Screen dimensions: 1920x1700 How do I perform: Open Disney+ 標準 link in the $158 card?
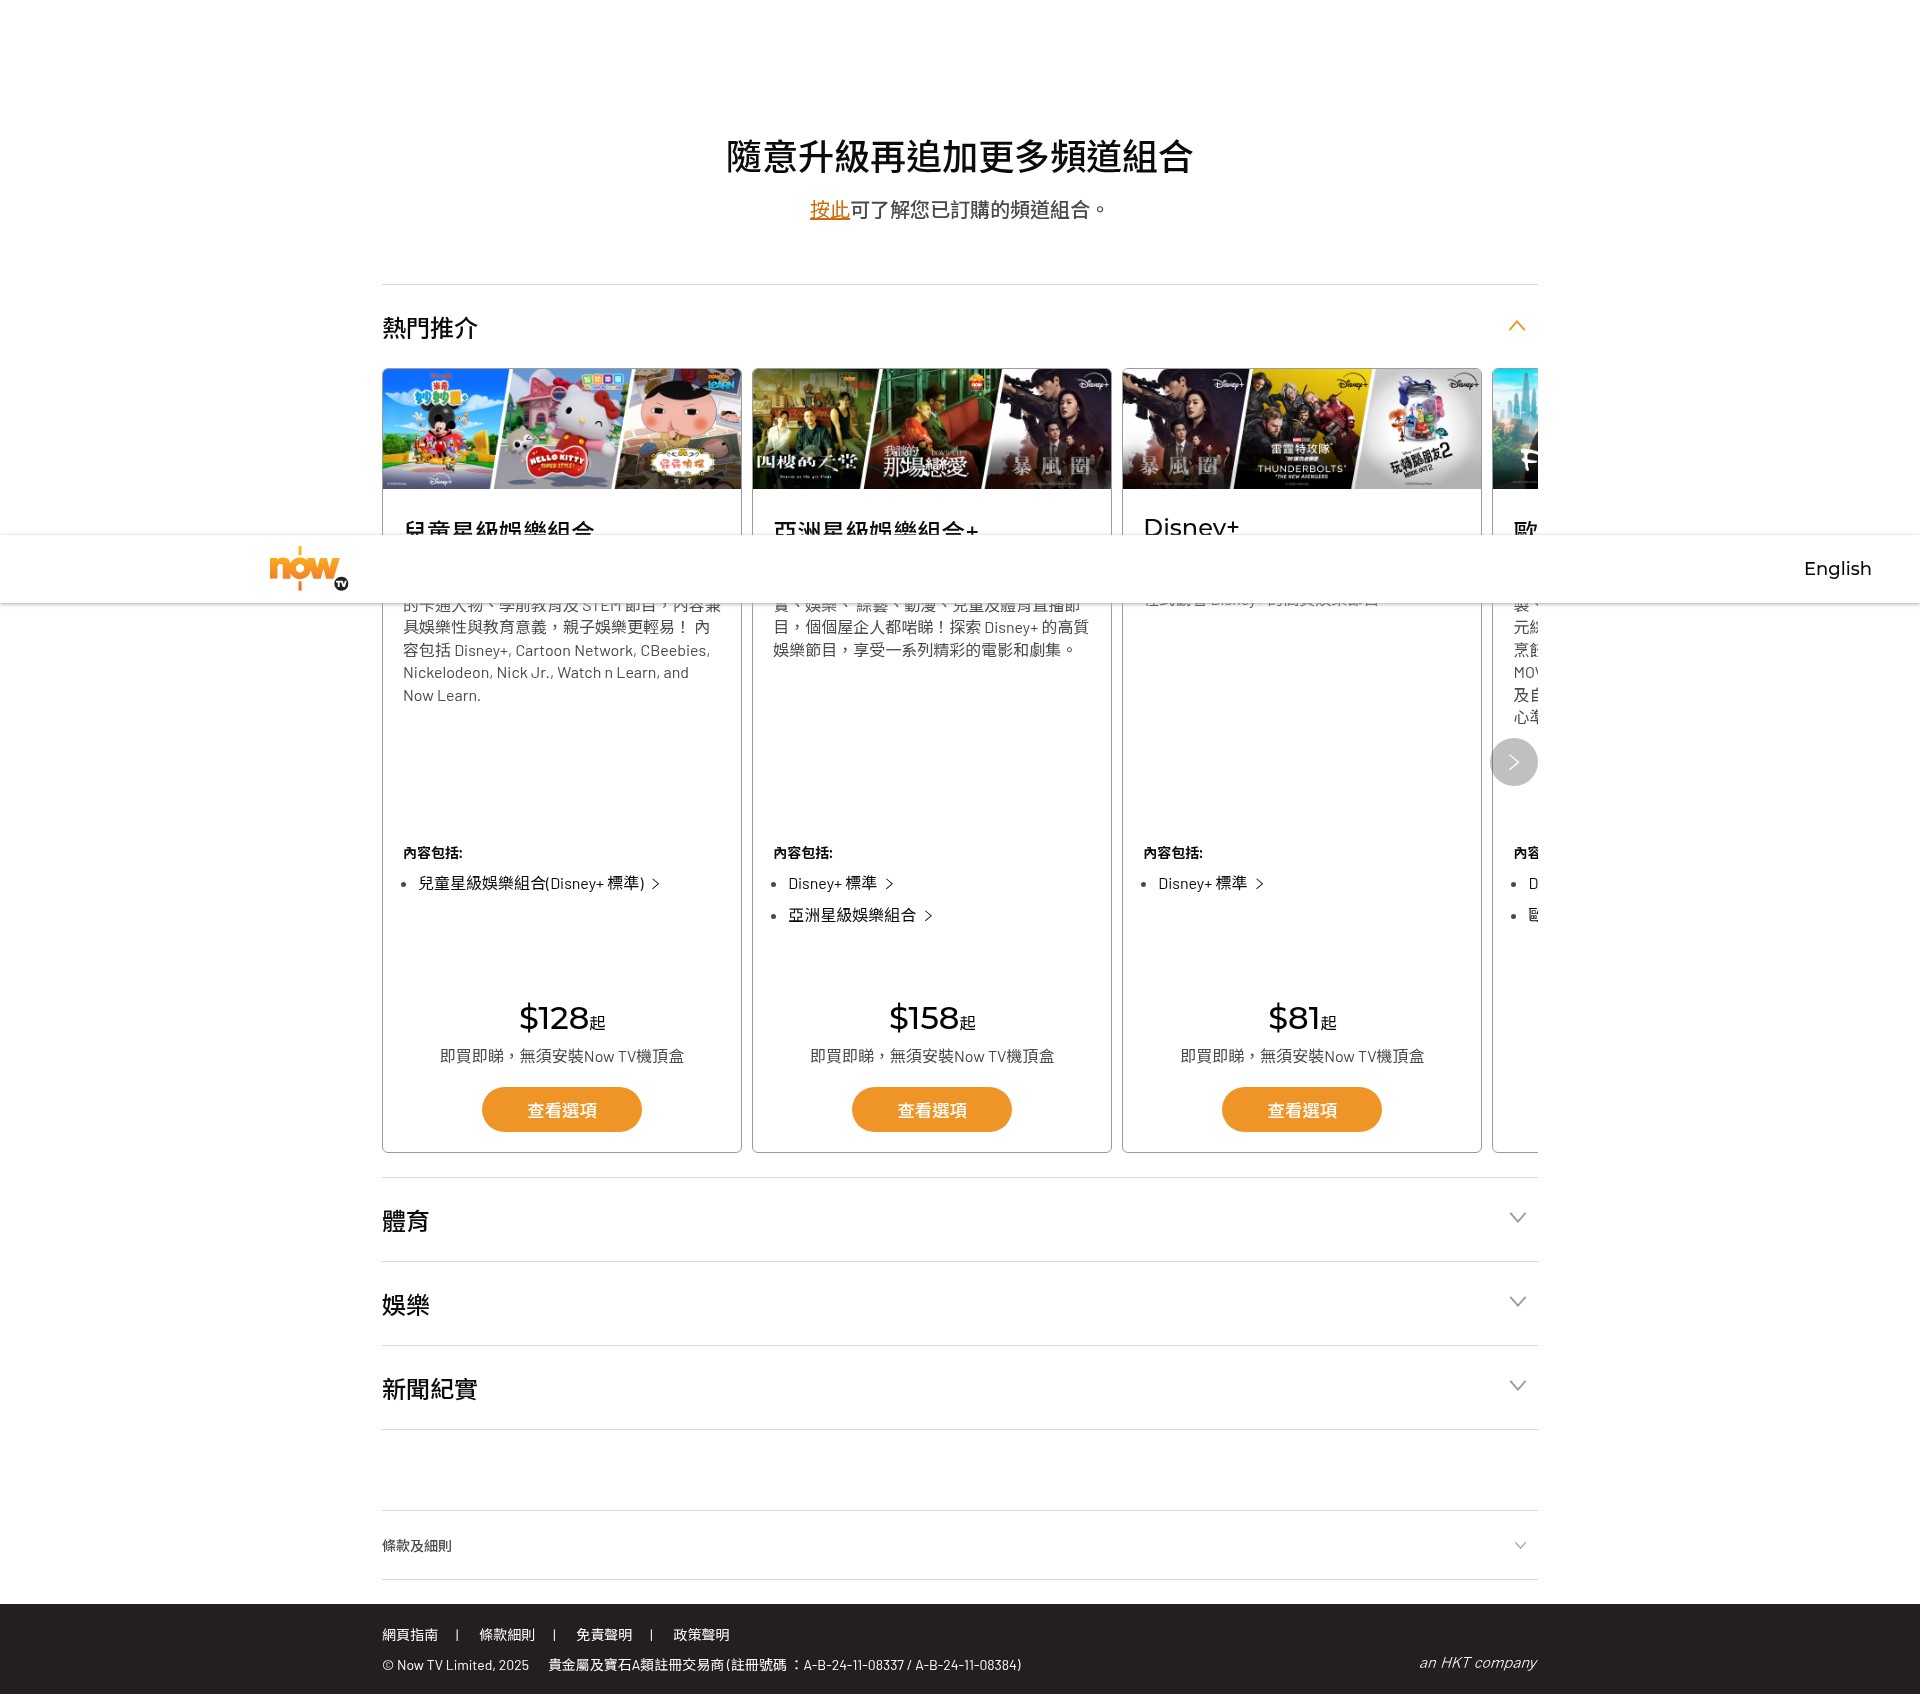point(841,884)
